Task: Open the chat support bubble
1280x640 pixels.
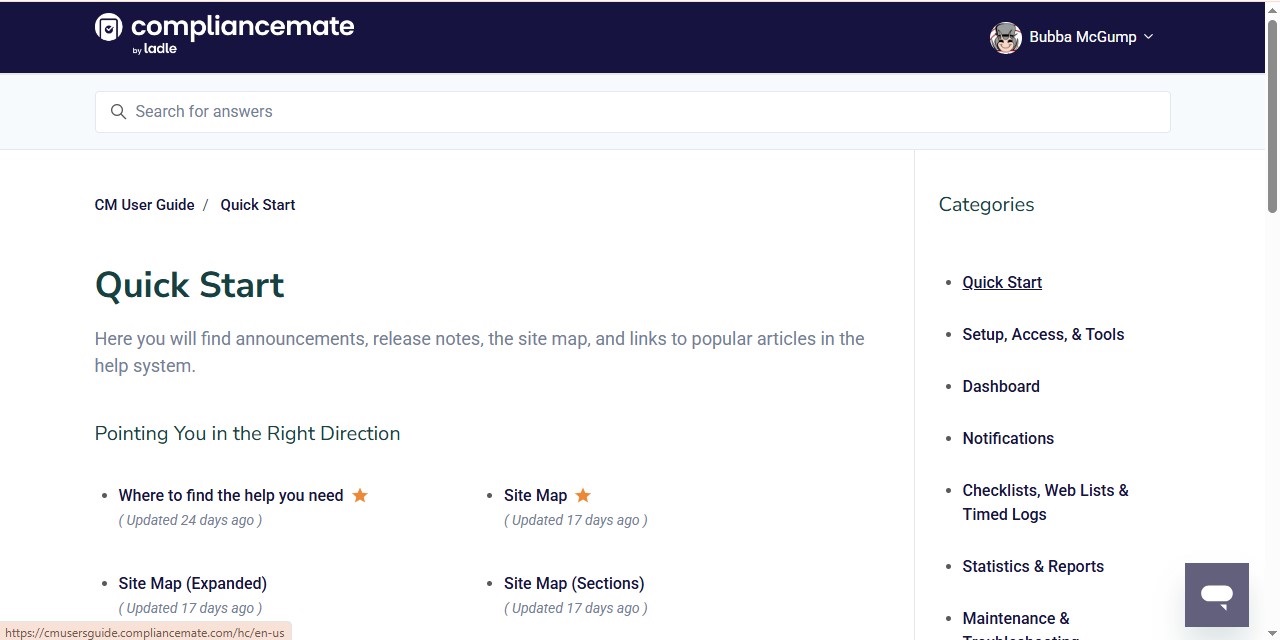Action: [x=1216, y=594]
